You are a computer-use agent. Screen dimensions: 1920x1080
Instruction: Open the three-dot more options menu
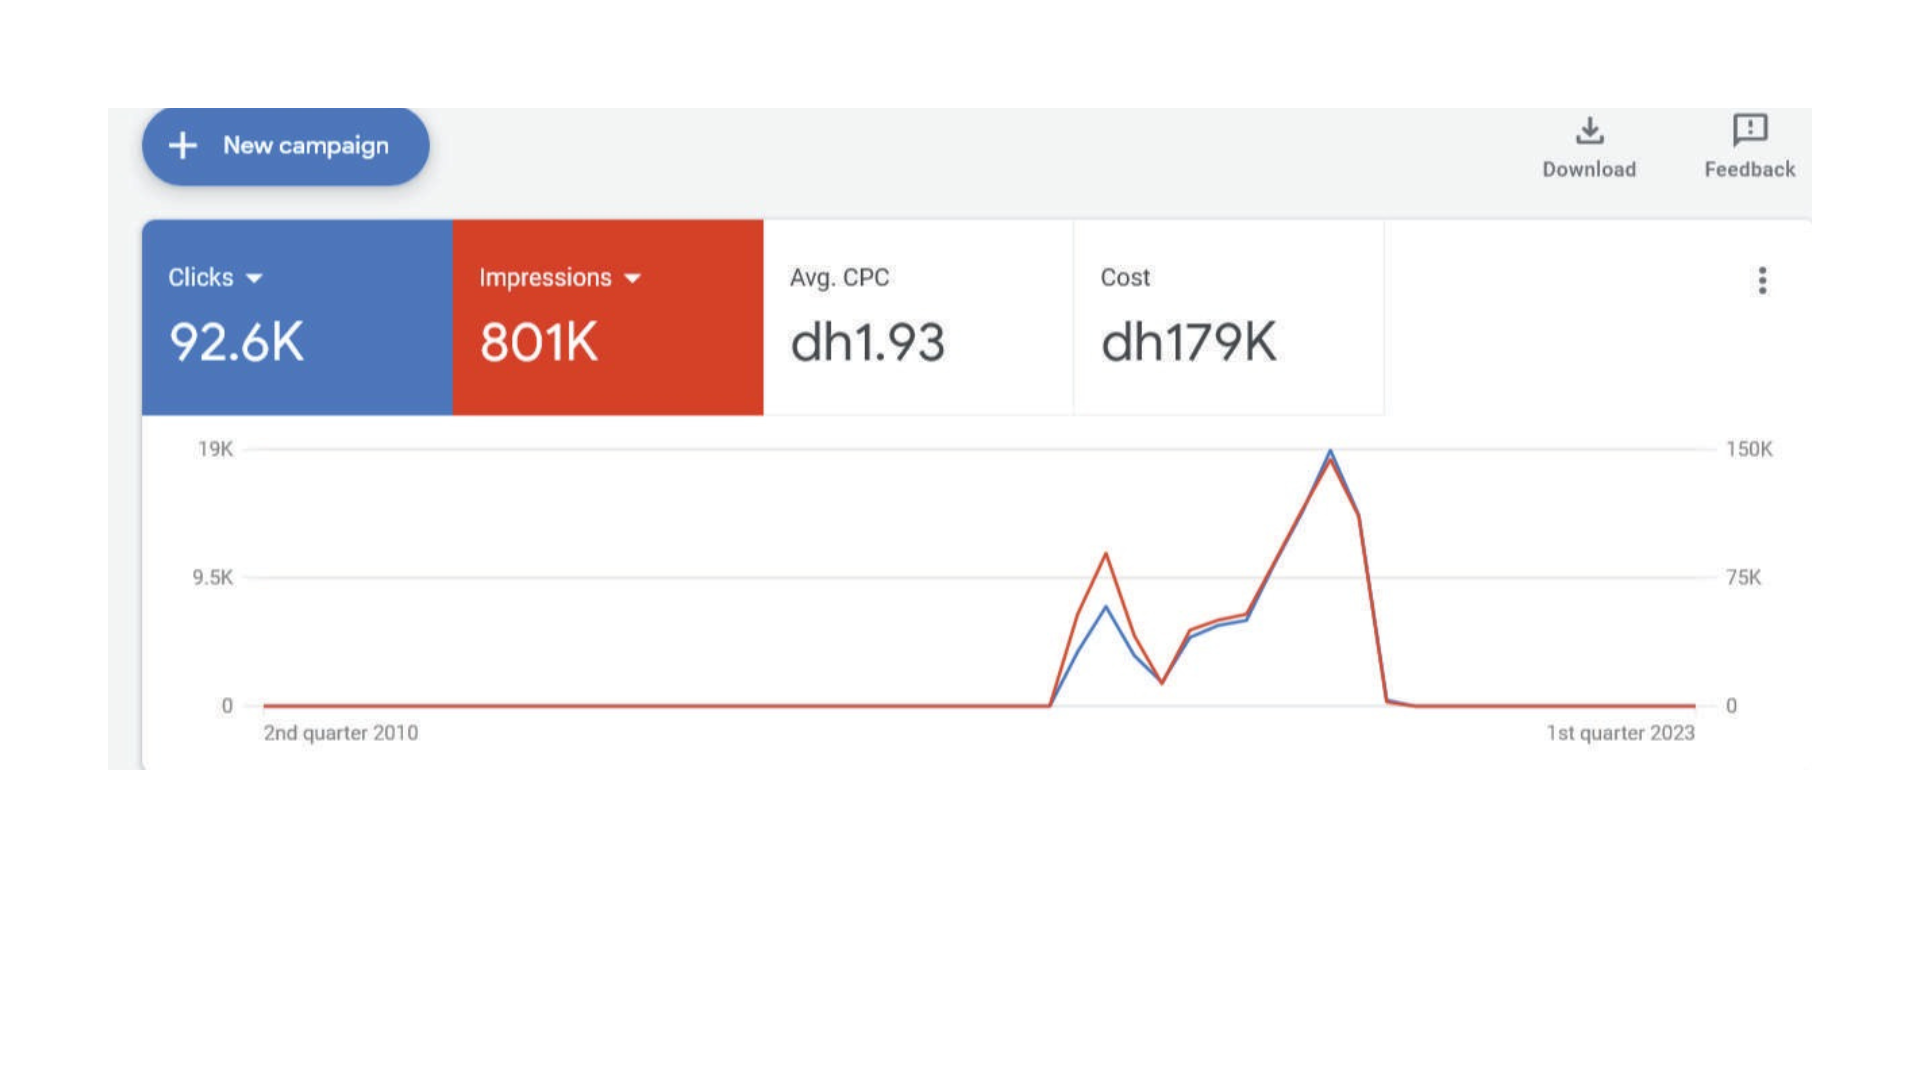click(1762, 280)
